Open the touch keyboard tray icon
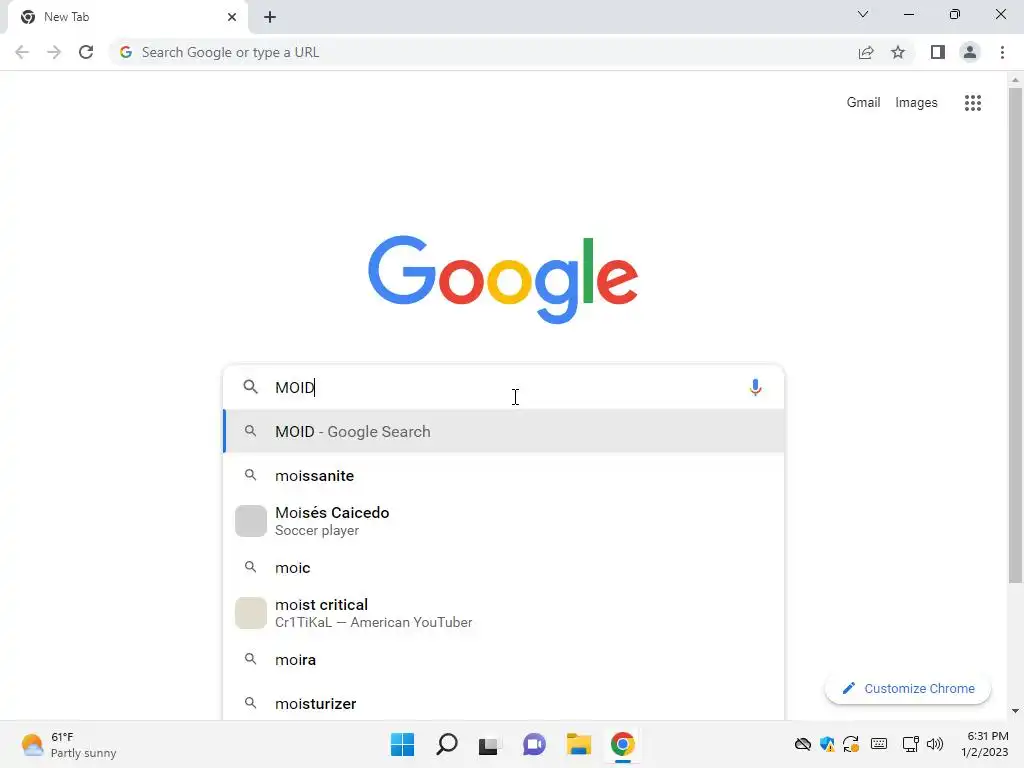Image resolution: width=1024 pixels, height=768 pixels. click(x=879, y=744)
